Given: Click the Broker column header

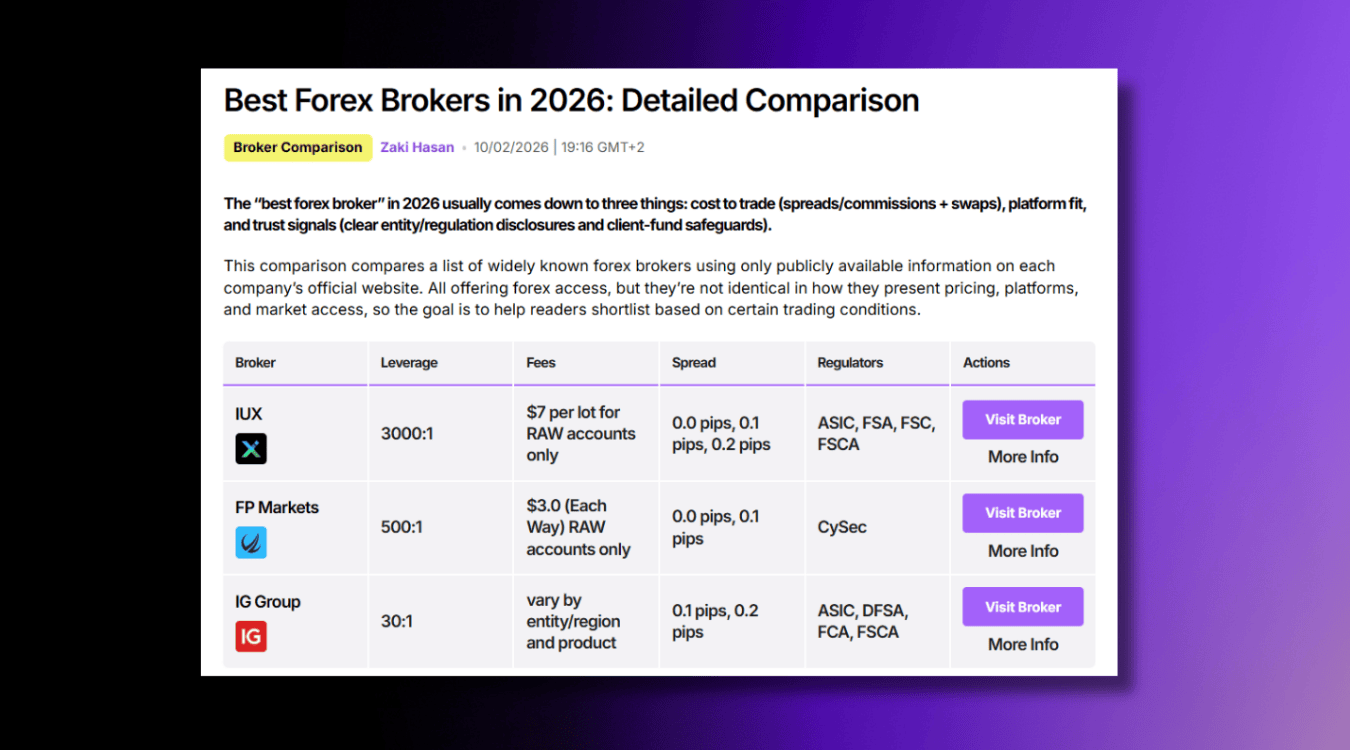Looking at the screenshot, I should [x=255, y=362].
